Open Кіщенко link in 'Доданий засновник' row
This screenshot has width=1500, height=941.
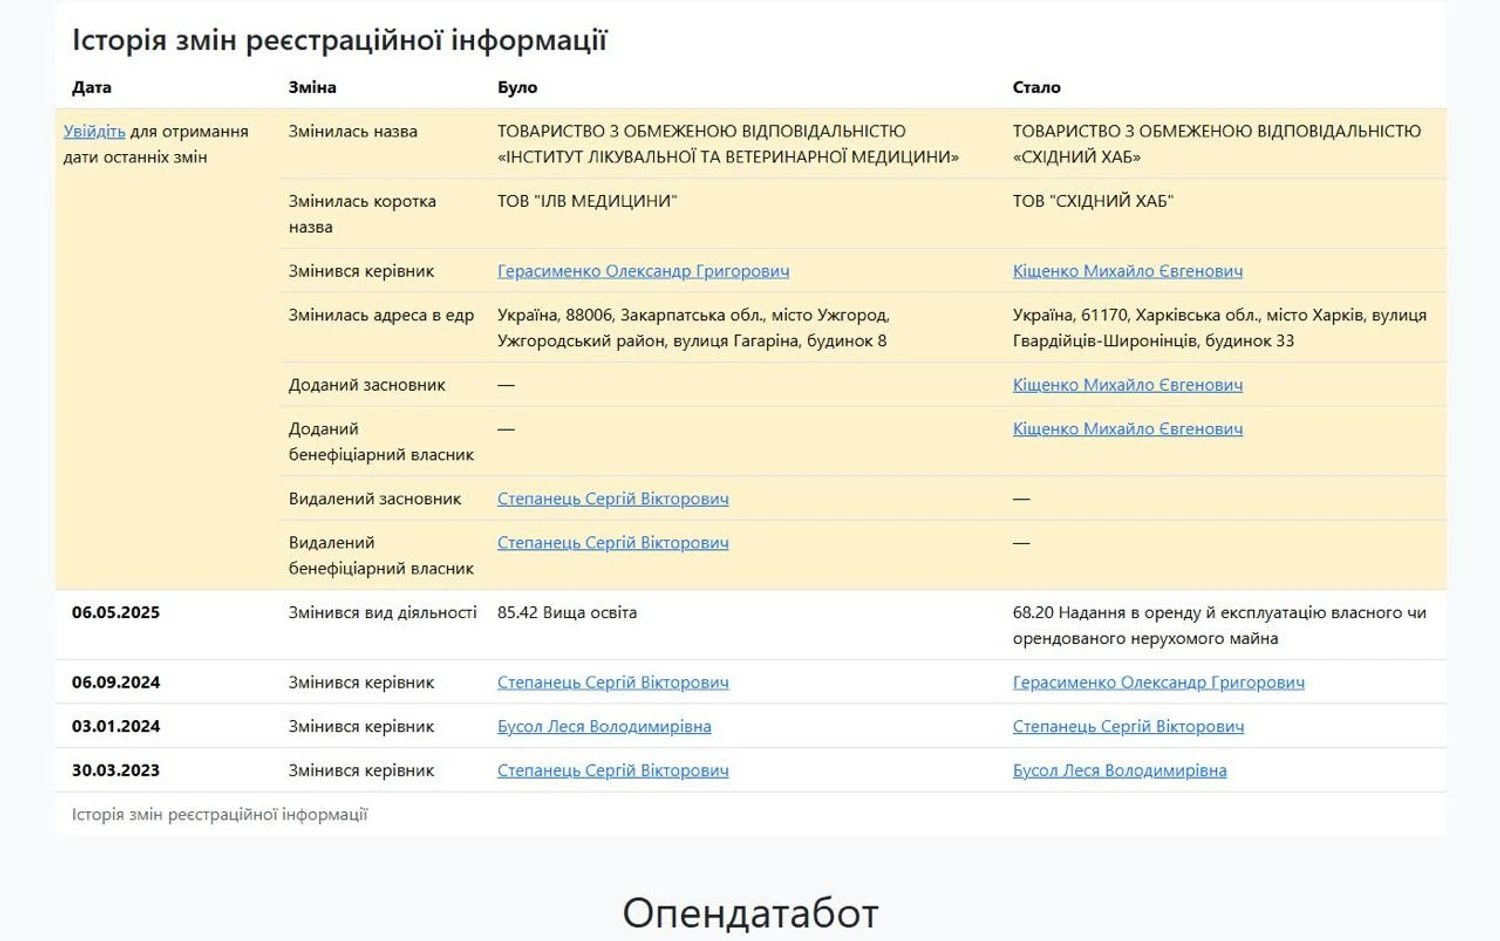pyautogui.click(x=1127, y=385)
